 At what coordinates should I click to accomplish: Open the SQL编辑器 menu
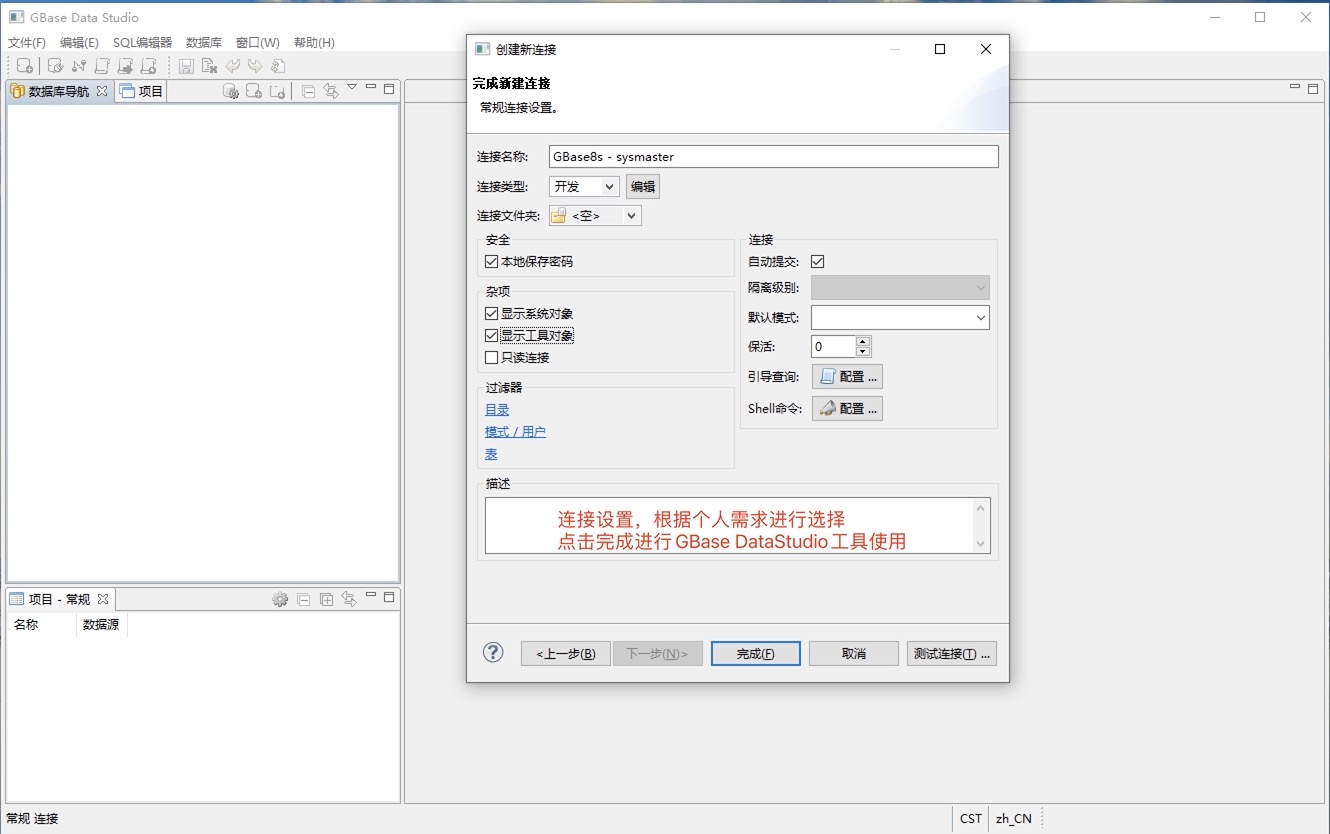pyautogui.click(x=142, y=43)
